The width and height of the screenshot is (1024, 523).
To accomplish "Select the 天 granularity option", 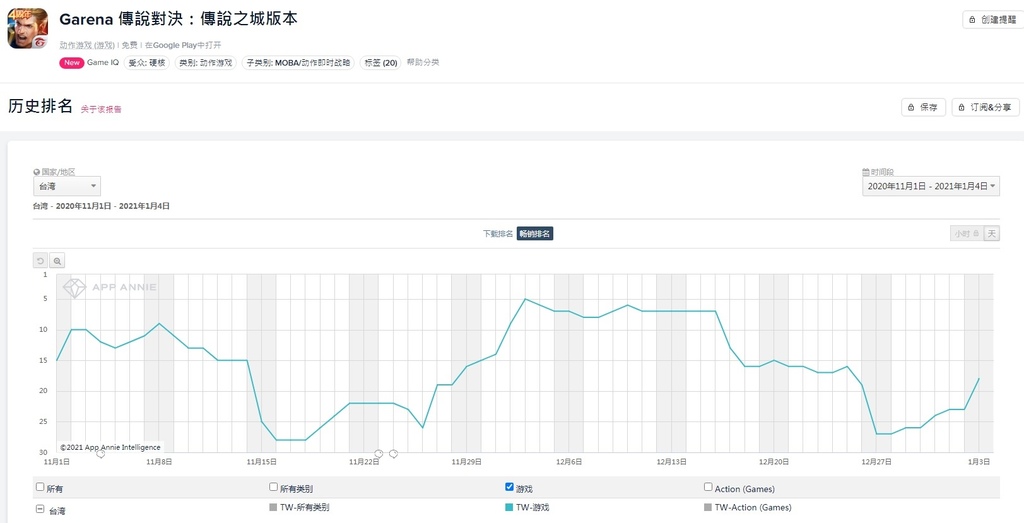I will click(x=991, y=234).
